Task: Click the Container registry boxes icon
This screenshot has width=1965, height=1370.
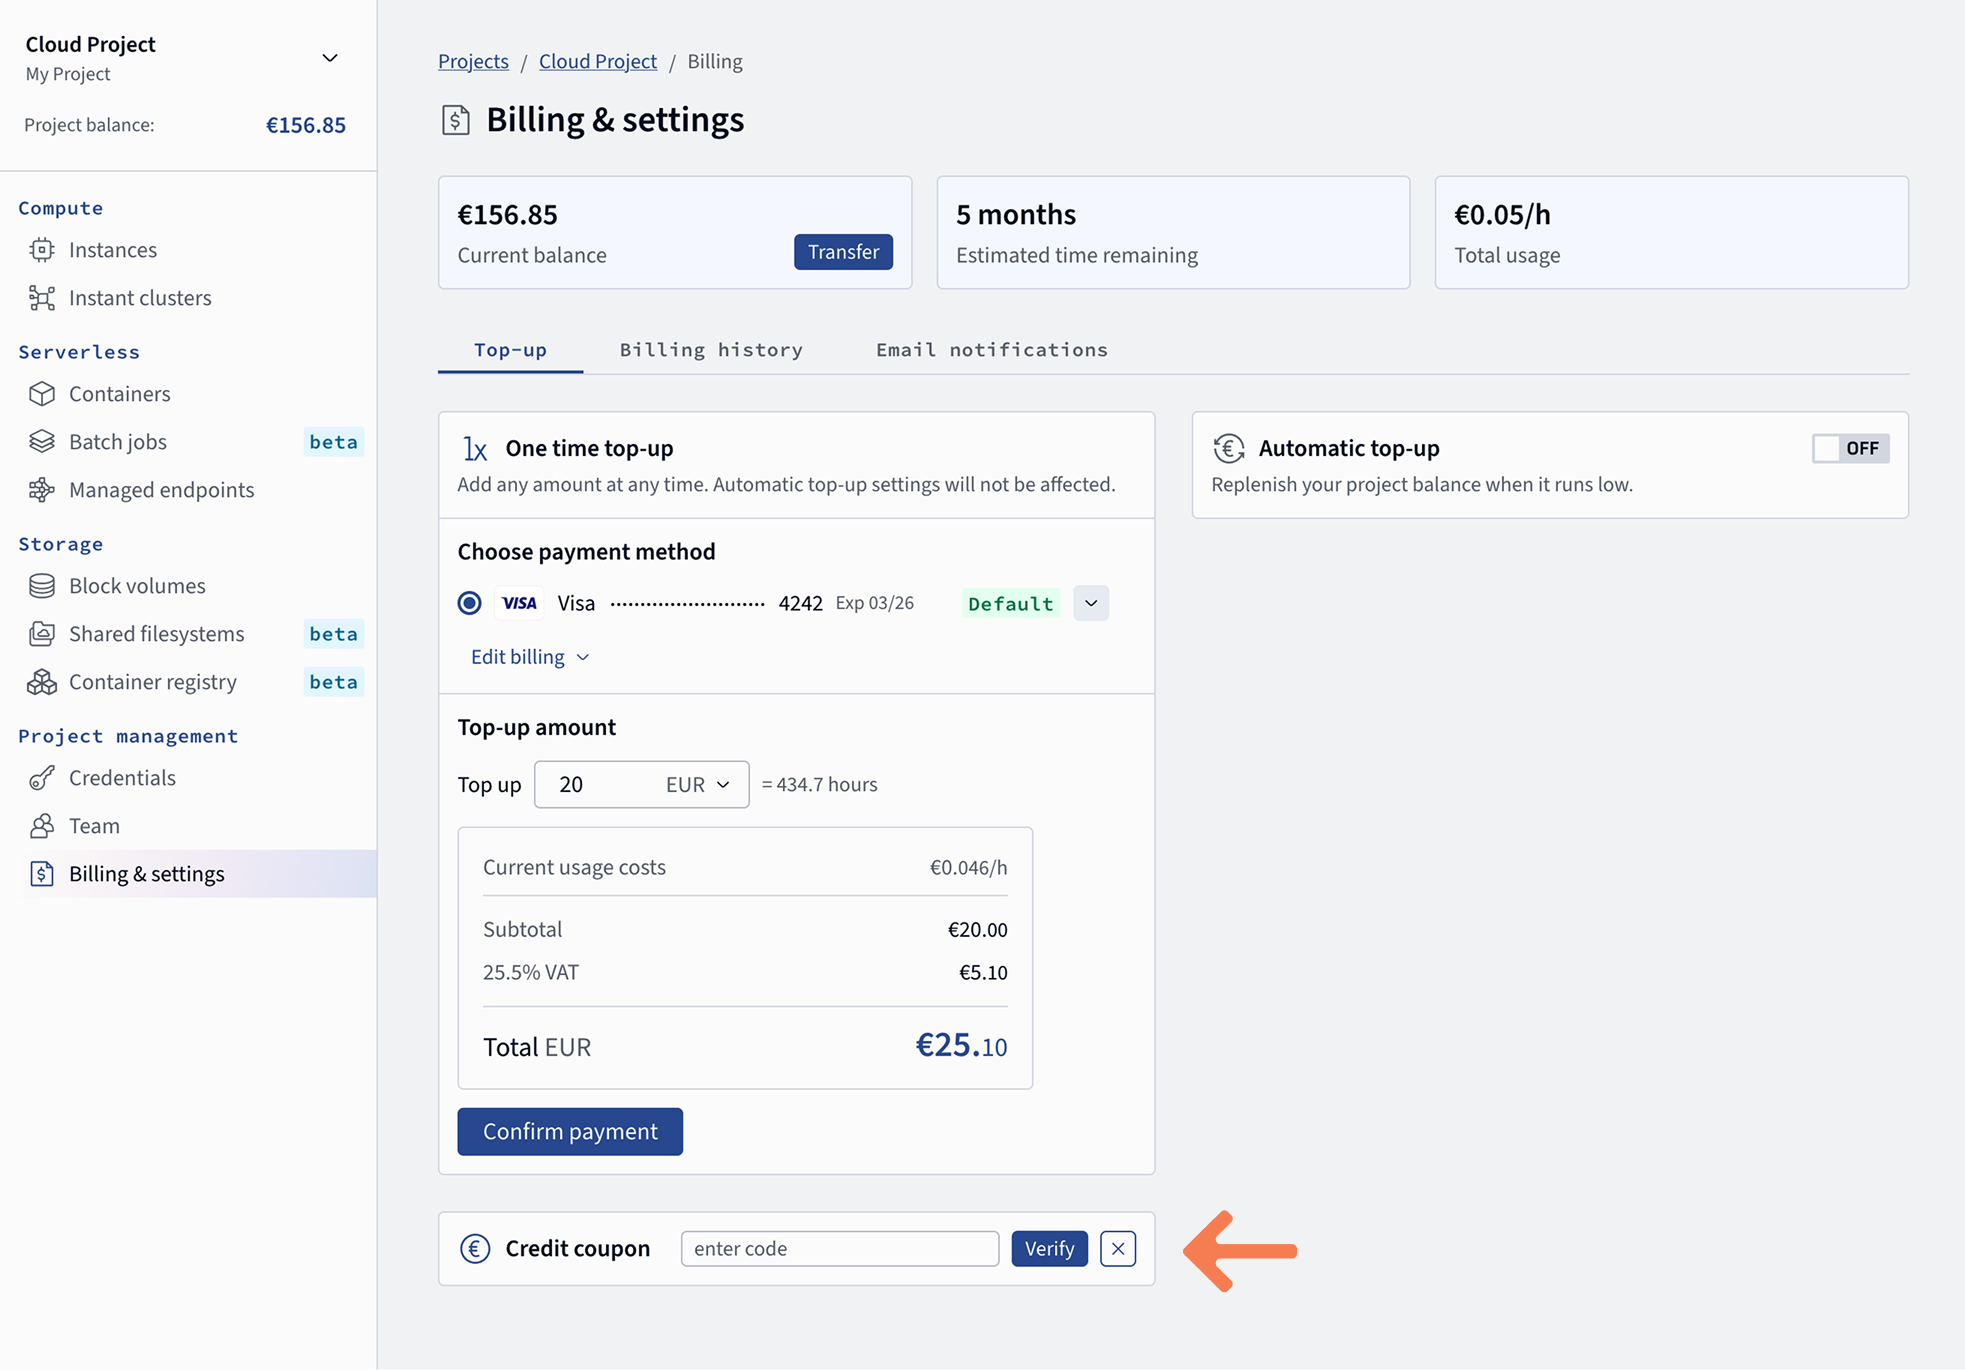Action: 41,682
